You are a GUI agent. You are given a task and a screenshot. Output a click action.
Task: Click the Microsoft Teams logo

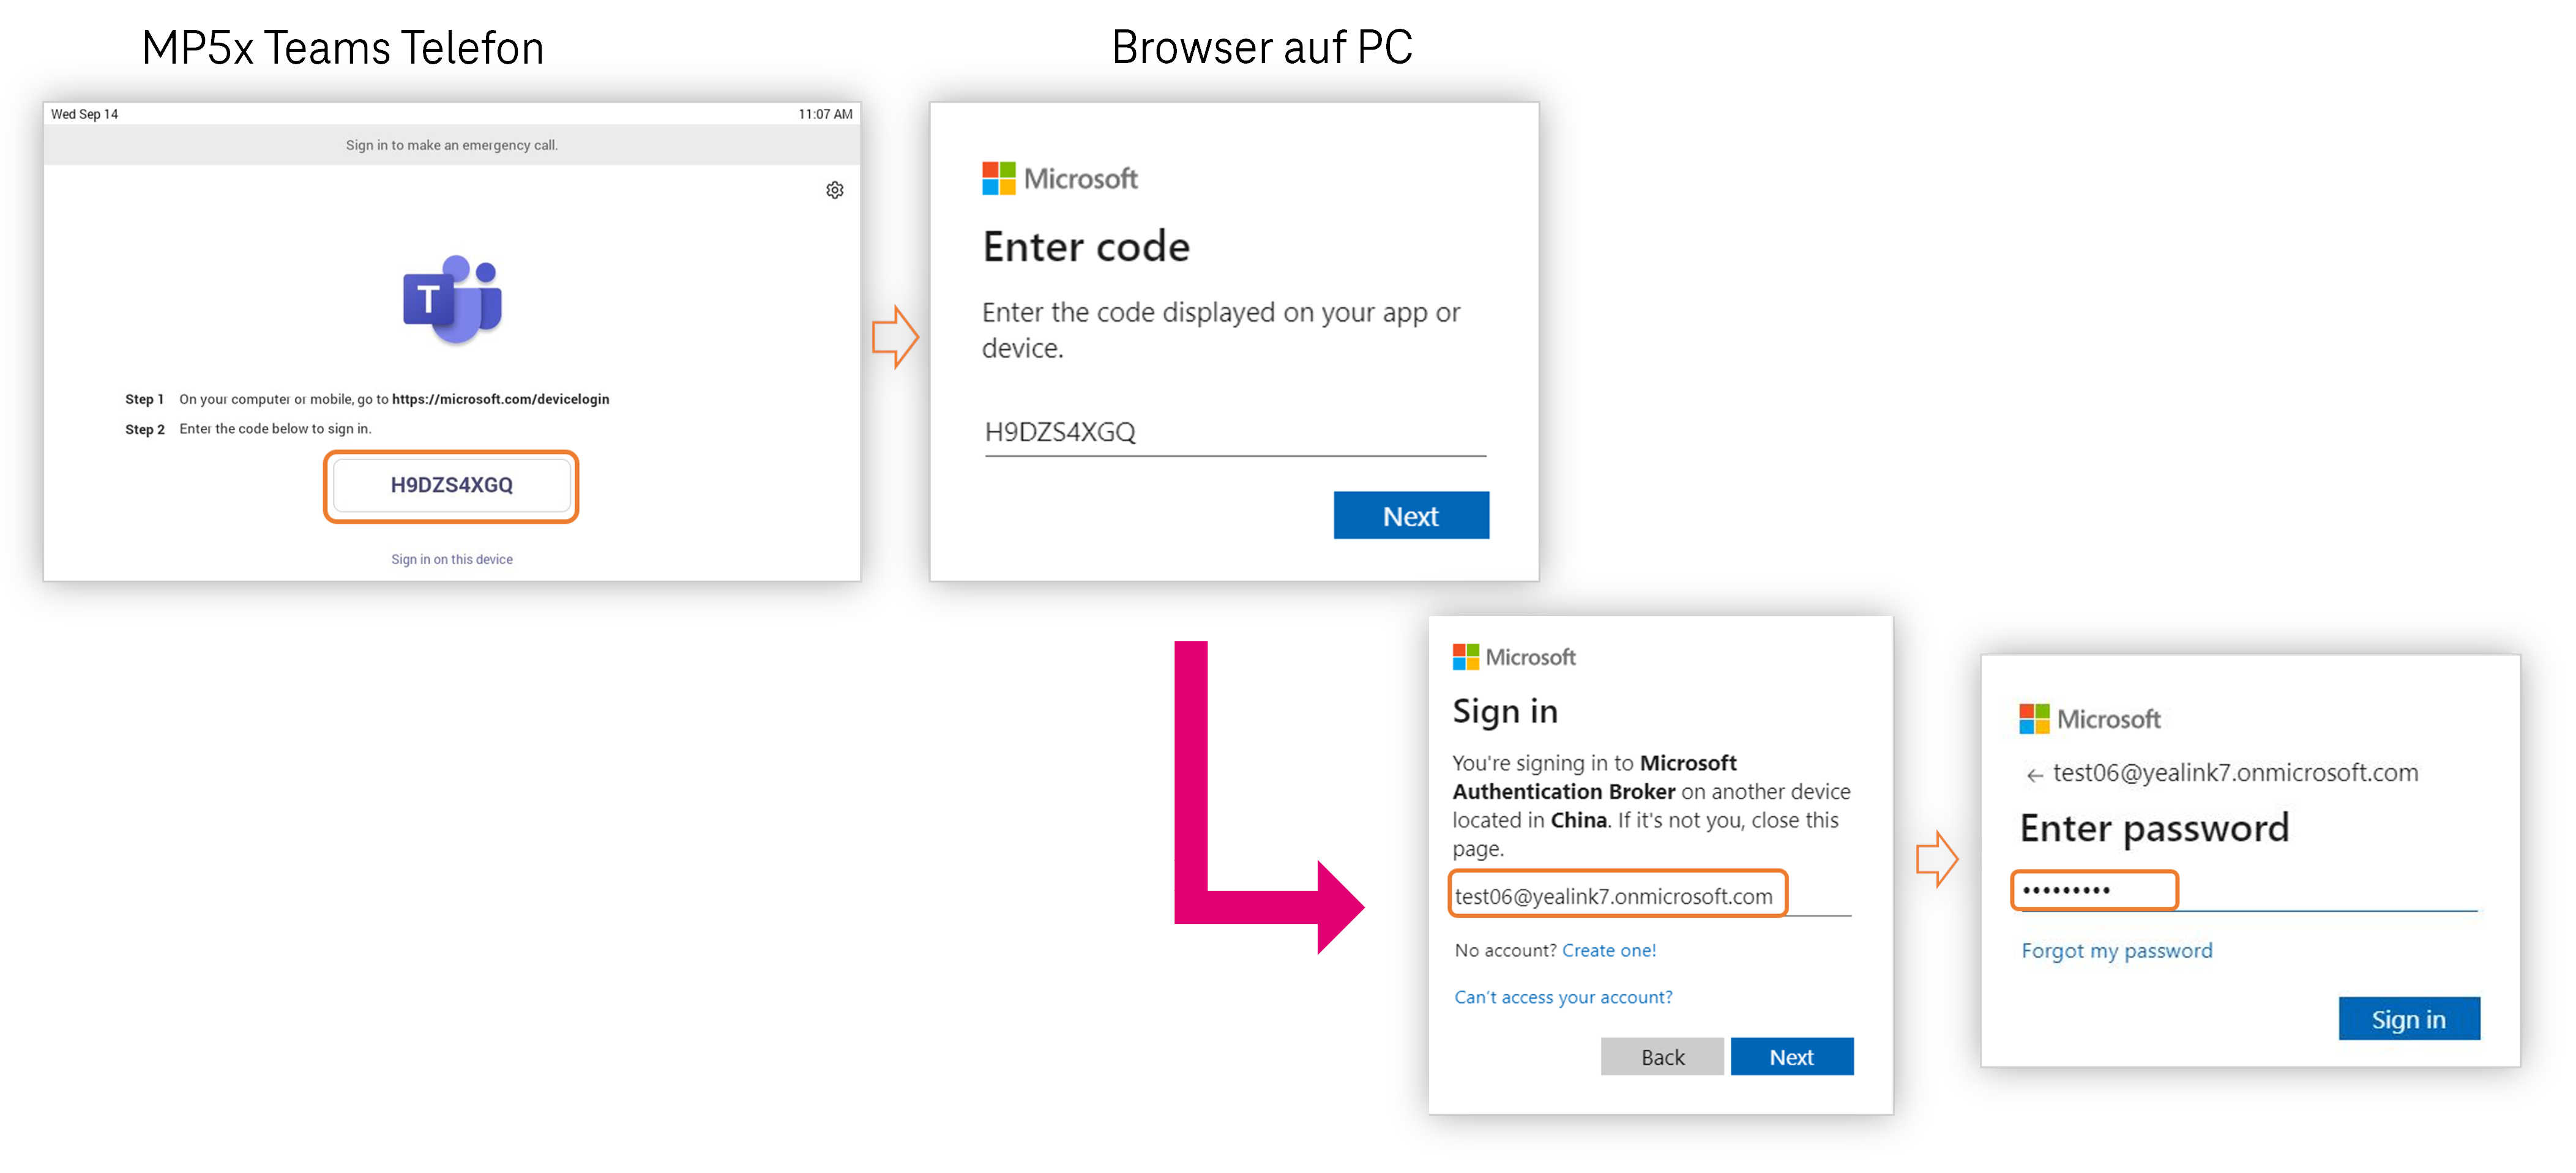pyautogui.click(x=452, y=299)
